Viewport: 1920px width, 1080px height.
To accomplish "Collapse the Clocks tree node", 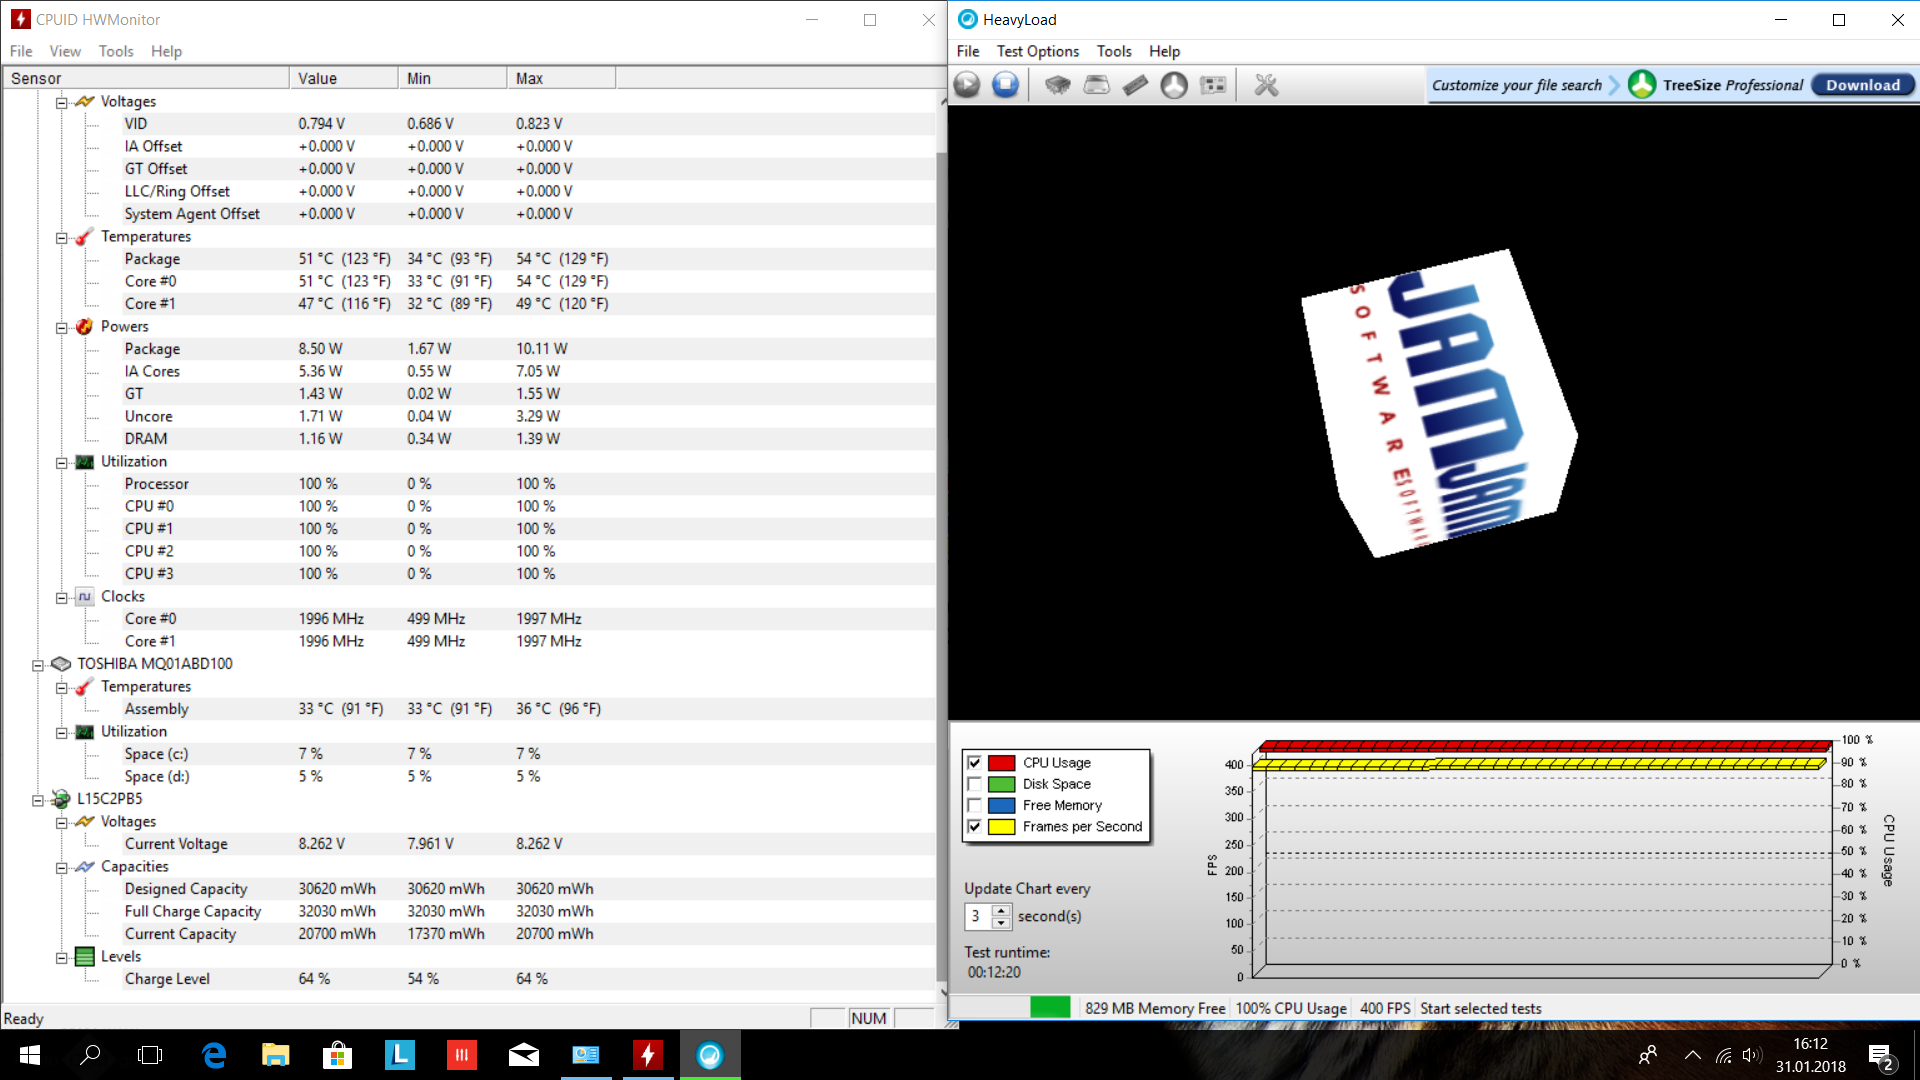I will pos(62,597).
